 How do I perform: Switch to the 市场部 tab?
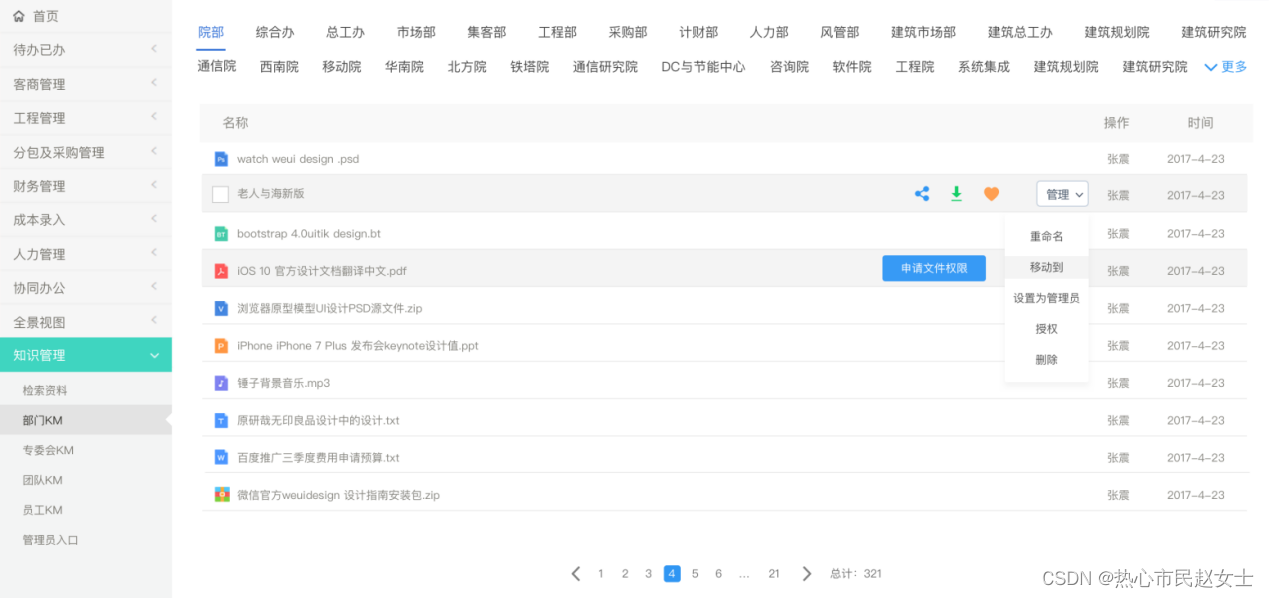416,32
